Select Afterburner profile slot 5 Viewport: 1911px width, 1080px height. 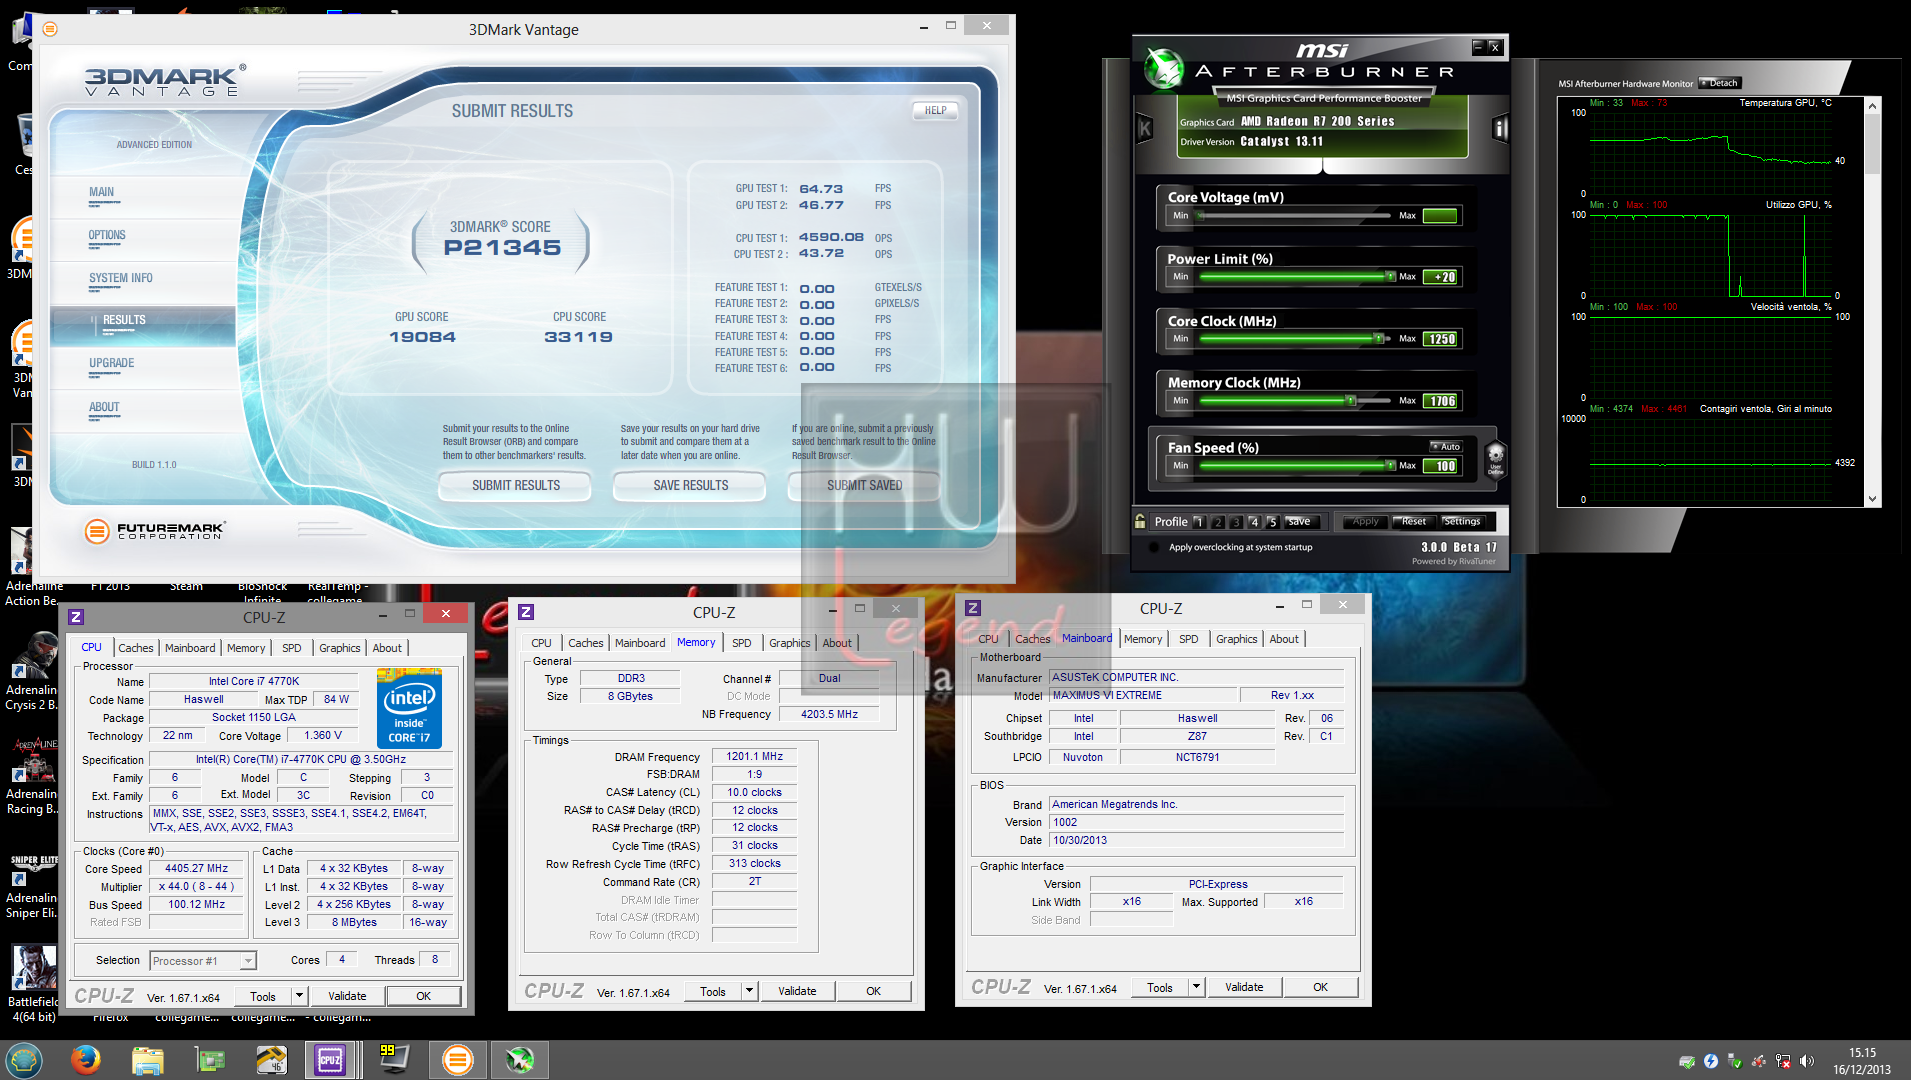[x=1272, y=522]
